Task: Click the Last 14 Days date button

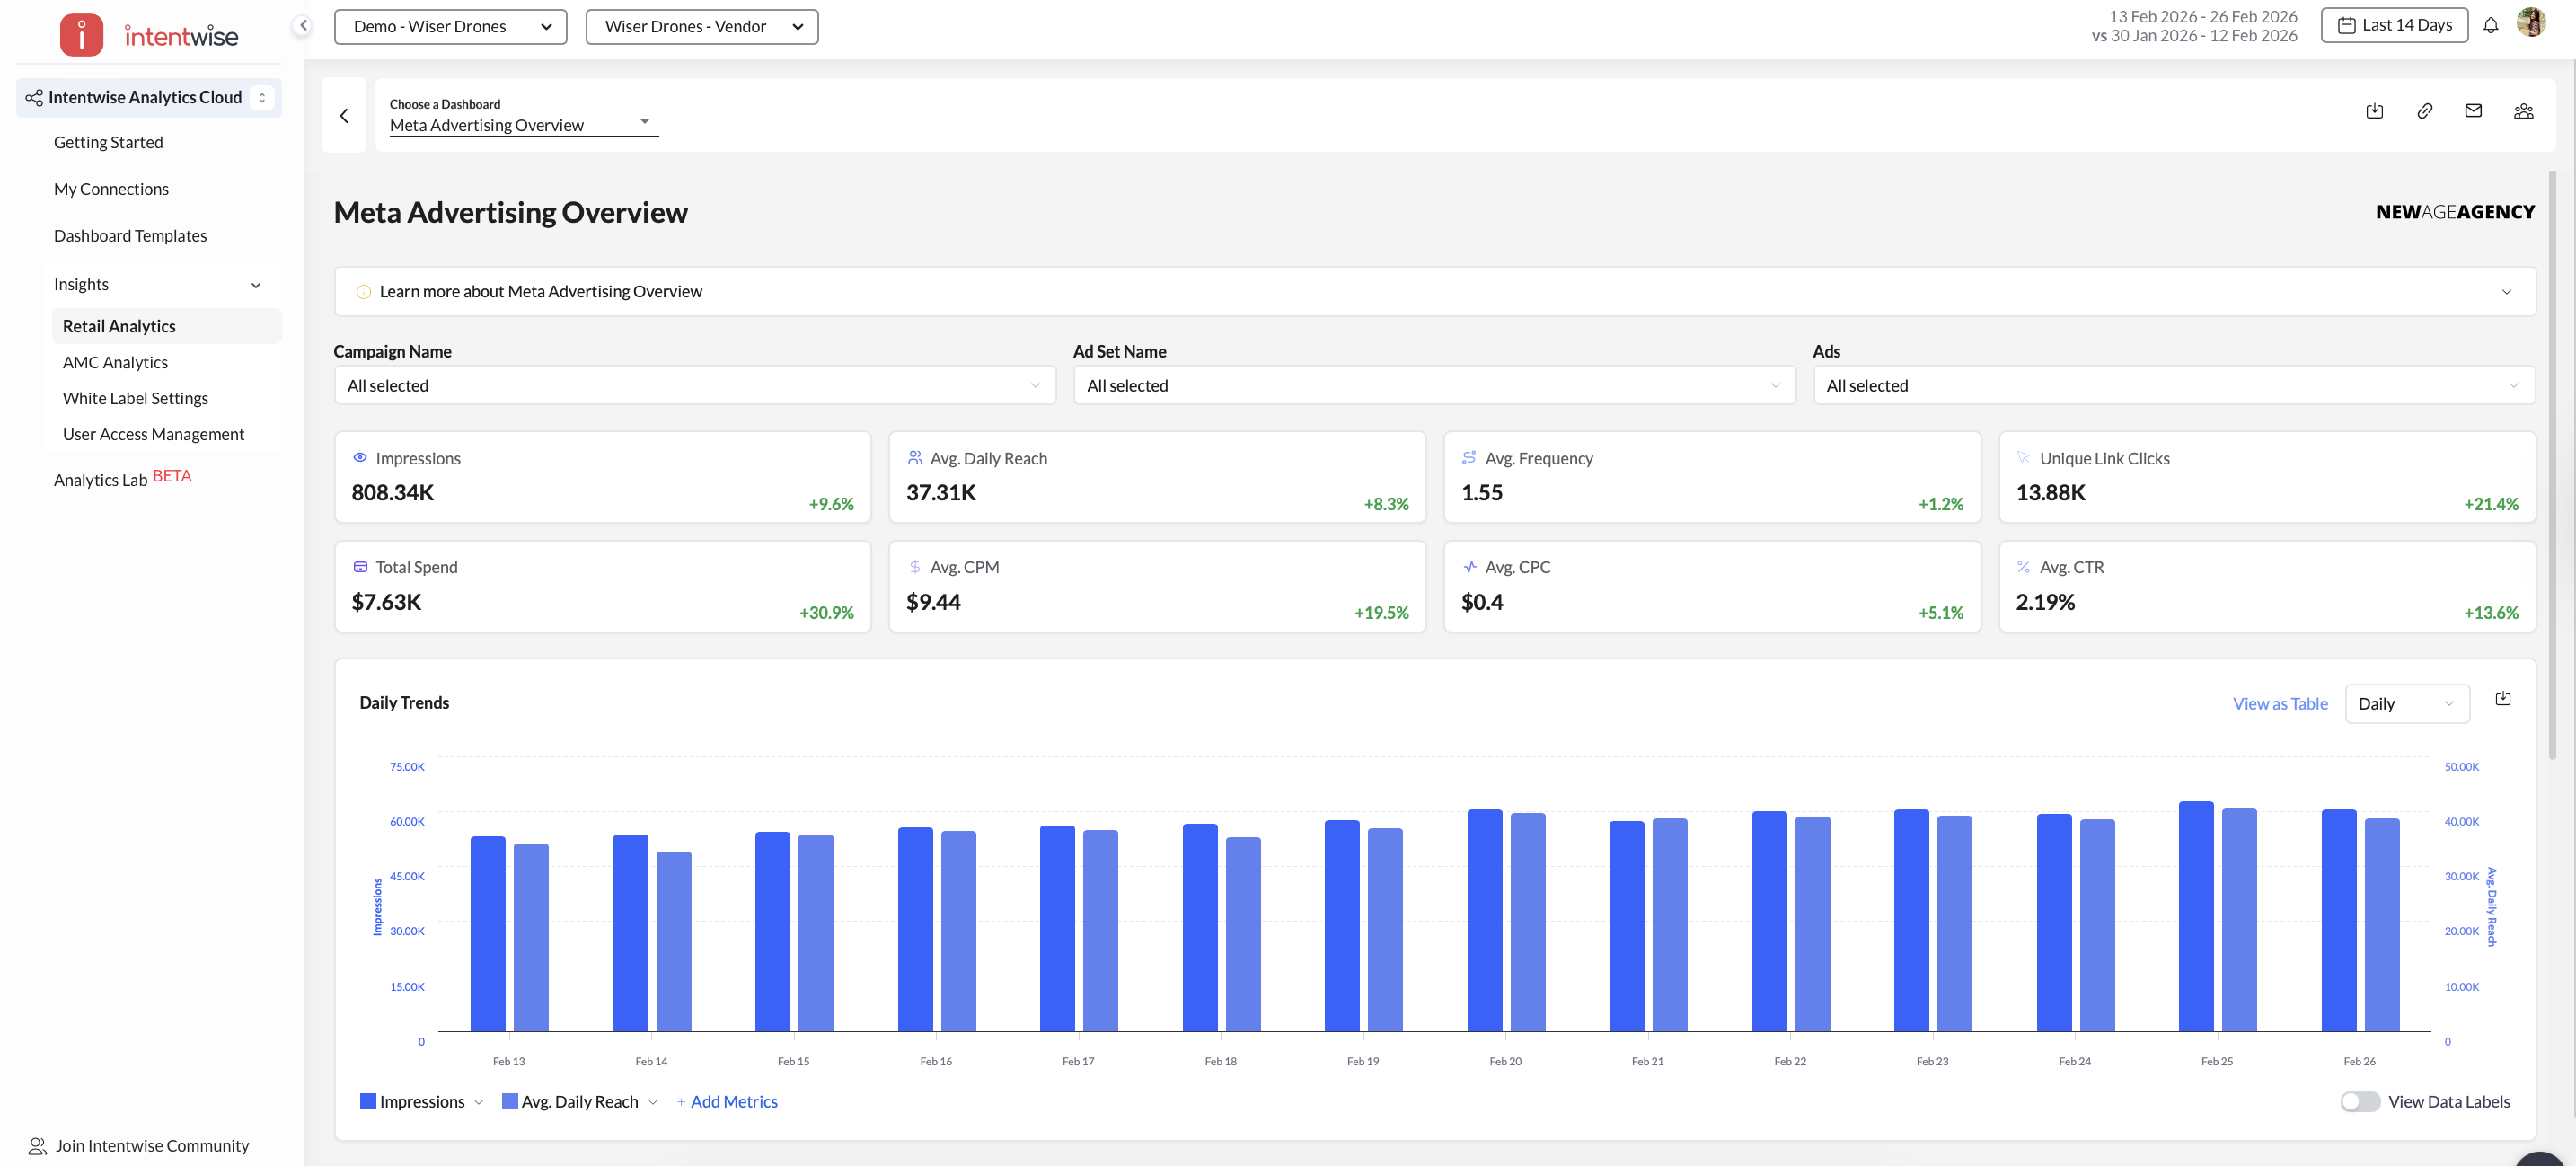Action: (x=2394, y=26)
